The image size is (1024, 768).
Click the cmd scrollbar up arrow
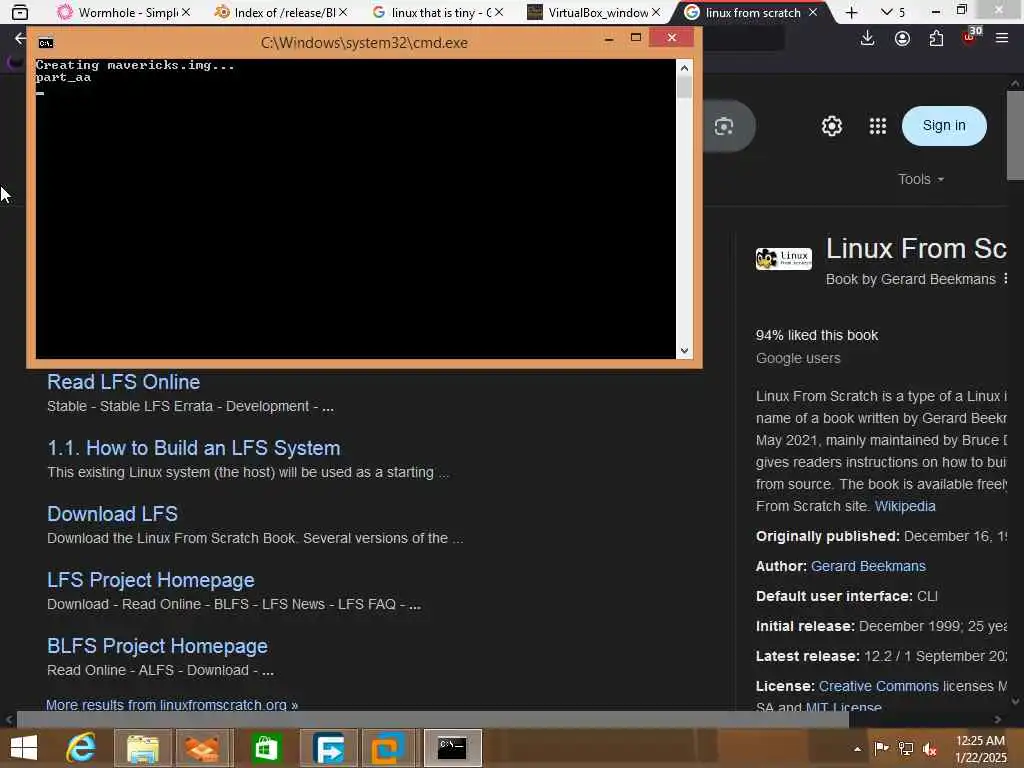(684, 67)
